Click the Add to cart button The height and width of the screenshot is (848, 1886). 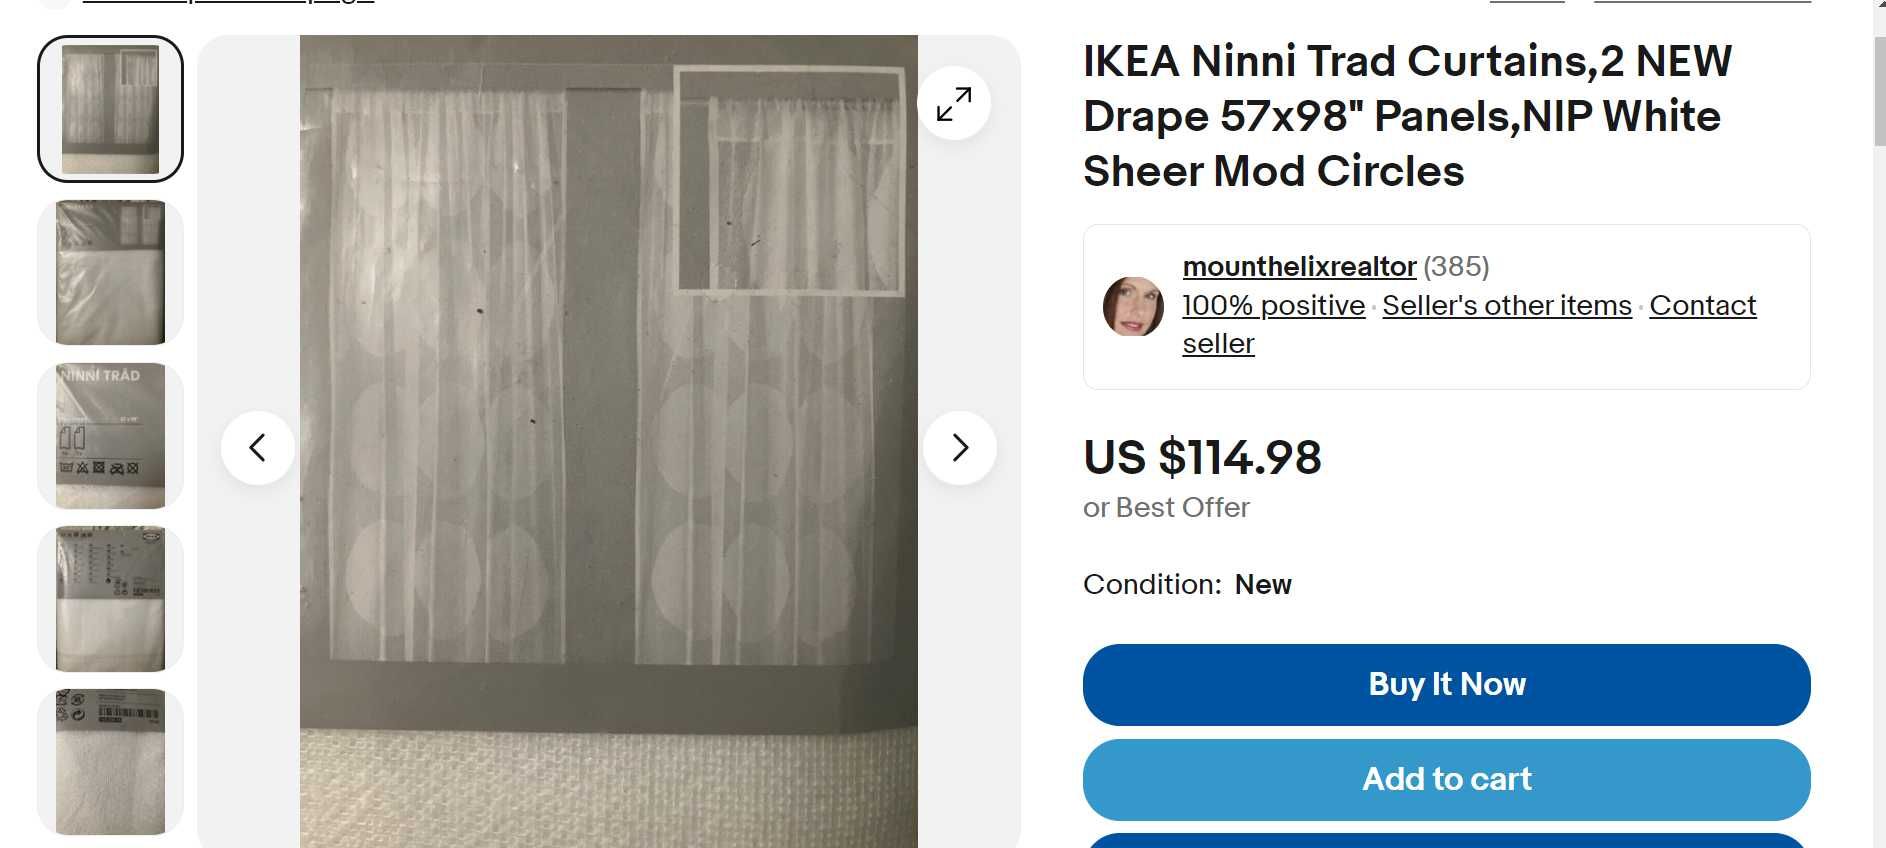1446,780
